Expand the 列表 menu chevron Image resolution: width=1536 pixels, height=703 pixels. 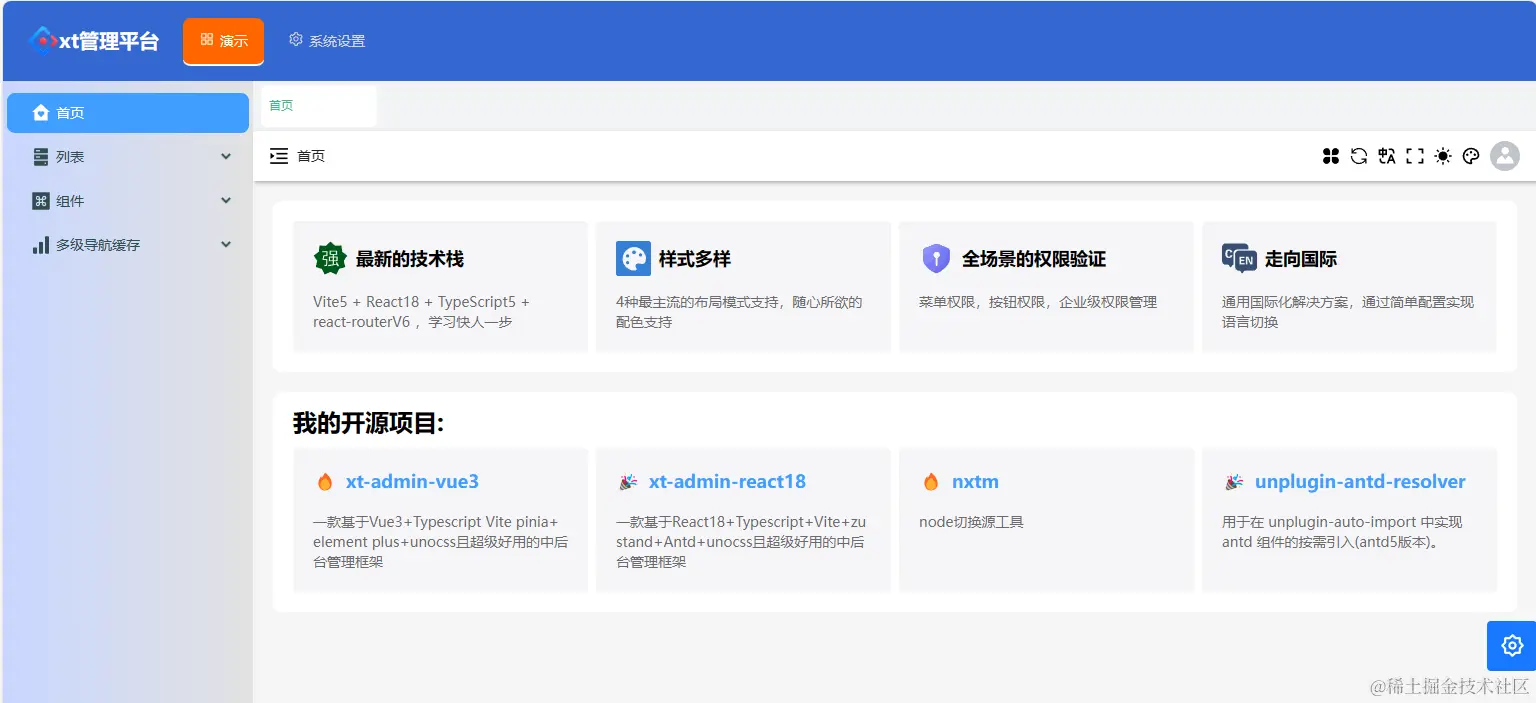pyautogui.click(x=226, y=157)
